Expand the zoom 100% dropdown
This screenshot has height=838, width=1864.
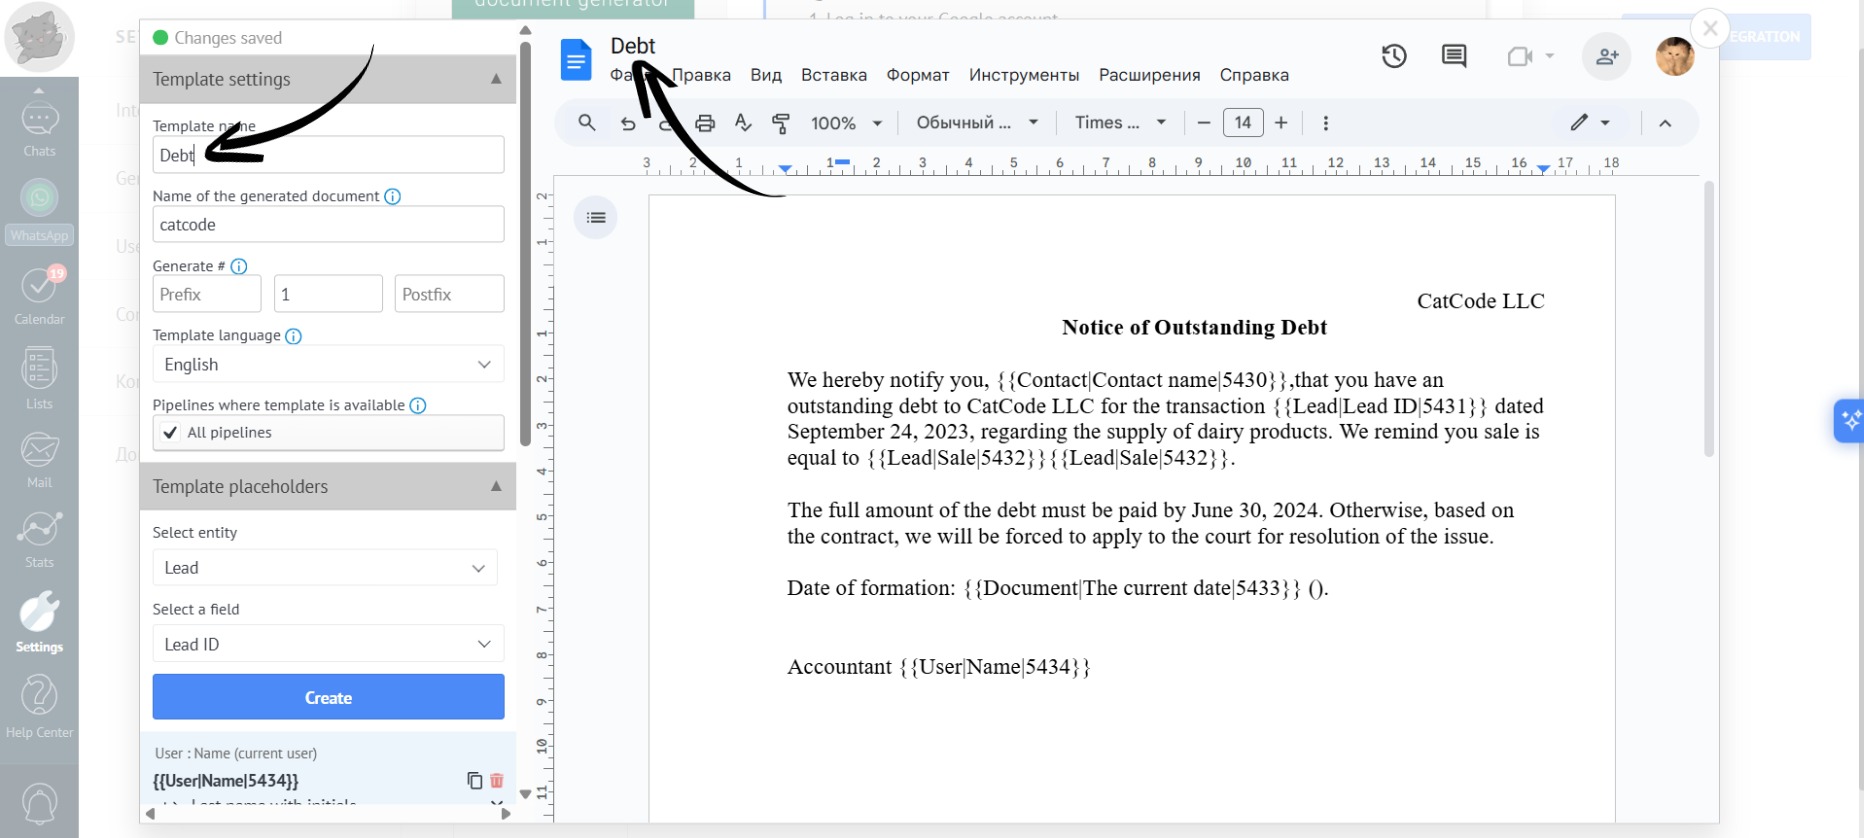point(846,123)
